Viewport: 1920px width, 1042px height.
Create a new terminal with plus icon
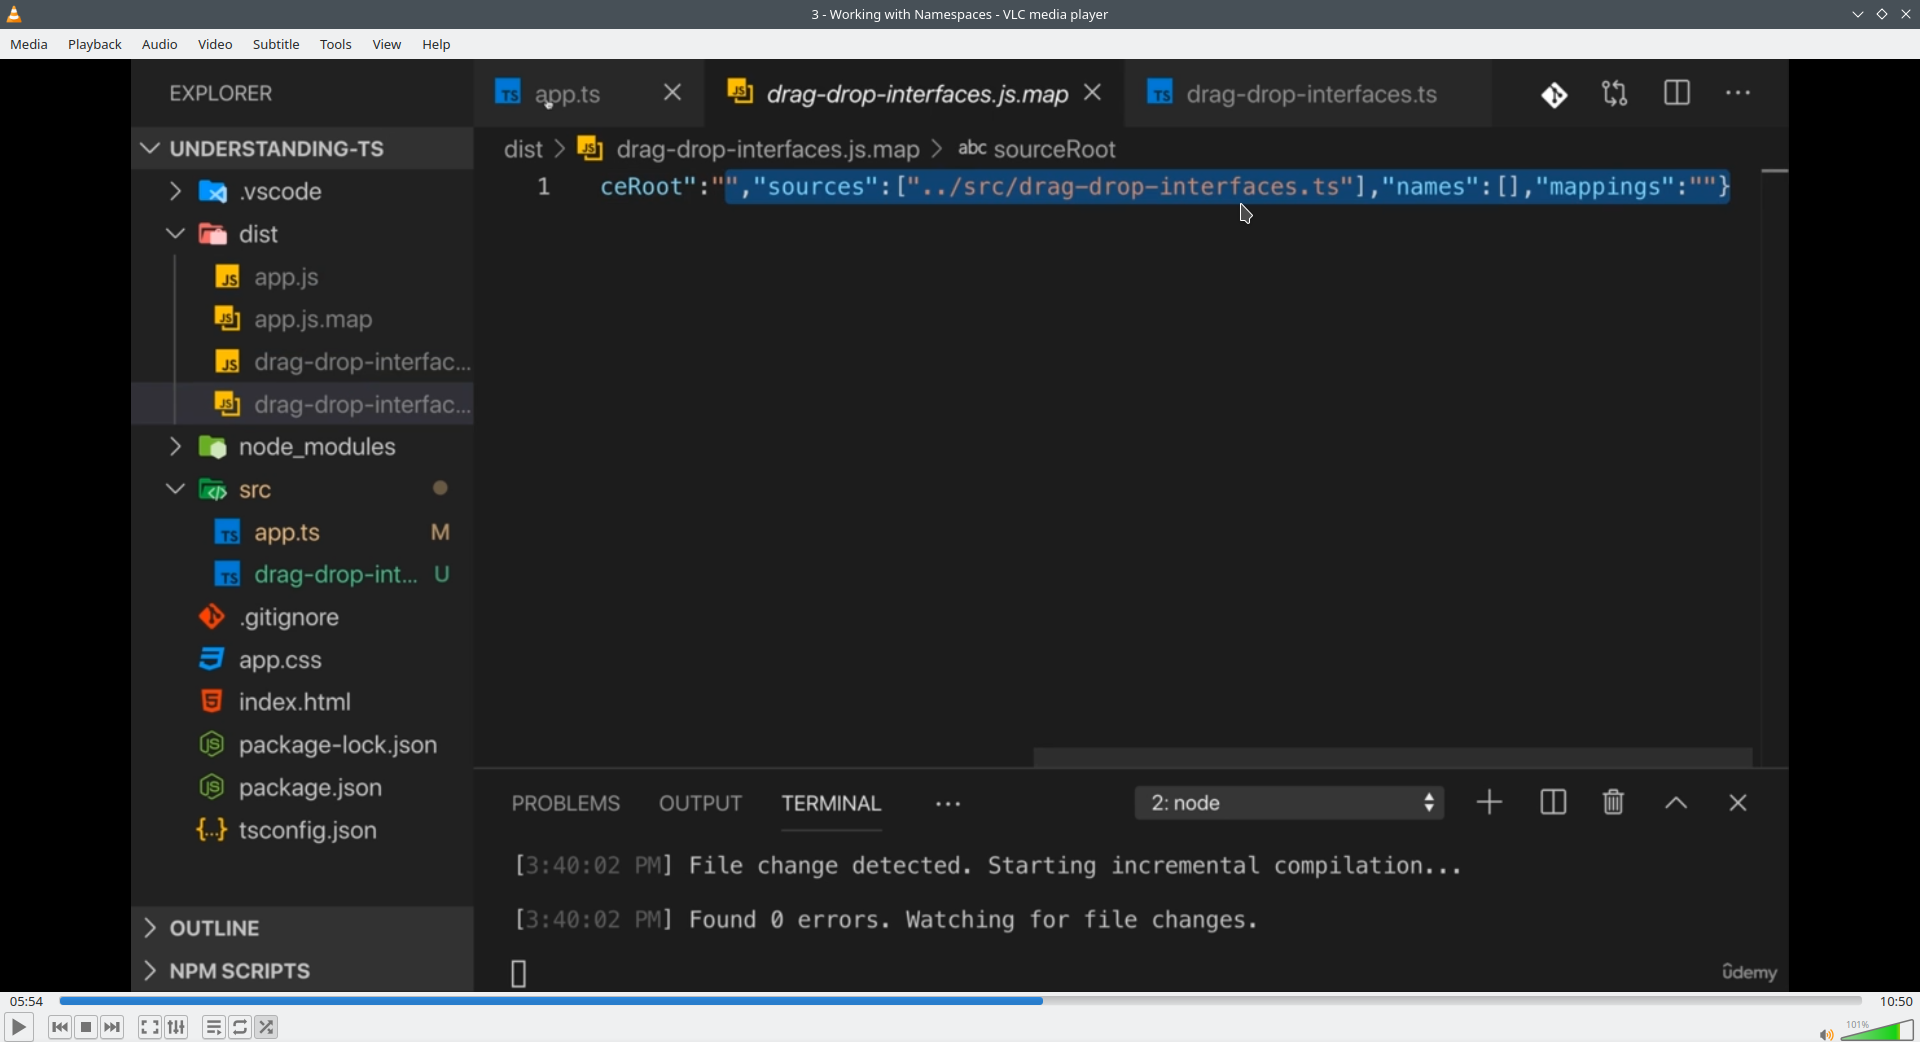[1490, 803]
